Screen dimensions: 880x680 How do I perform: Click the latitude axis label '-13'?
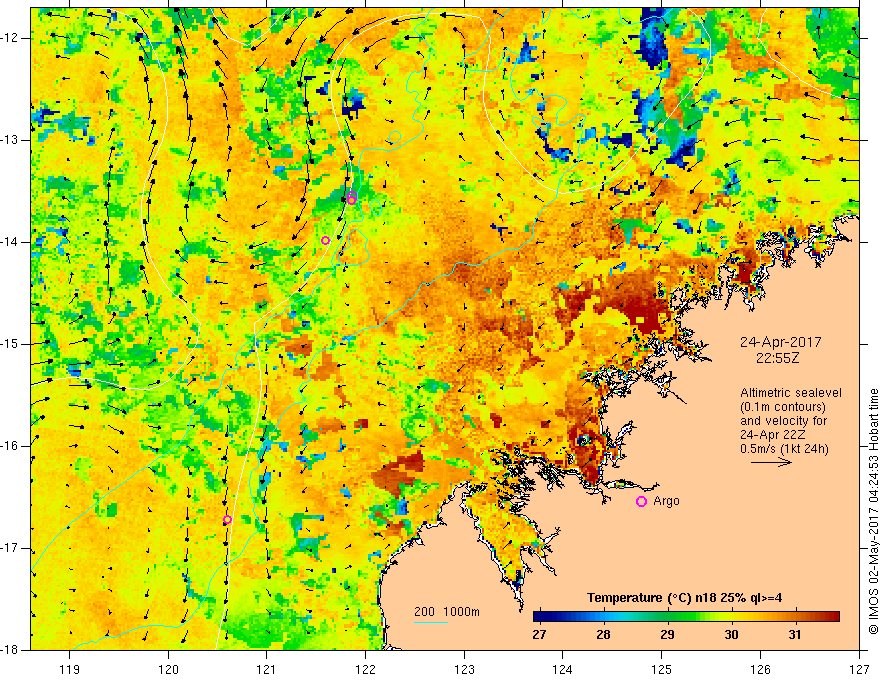coord(10,140)
